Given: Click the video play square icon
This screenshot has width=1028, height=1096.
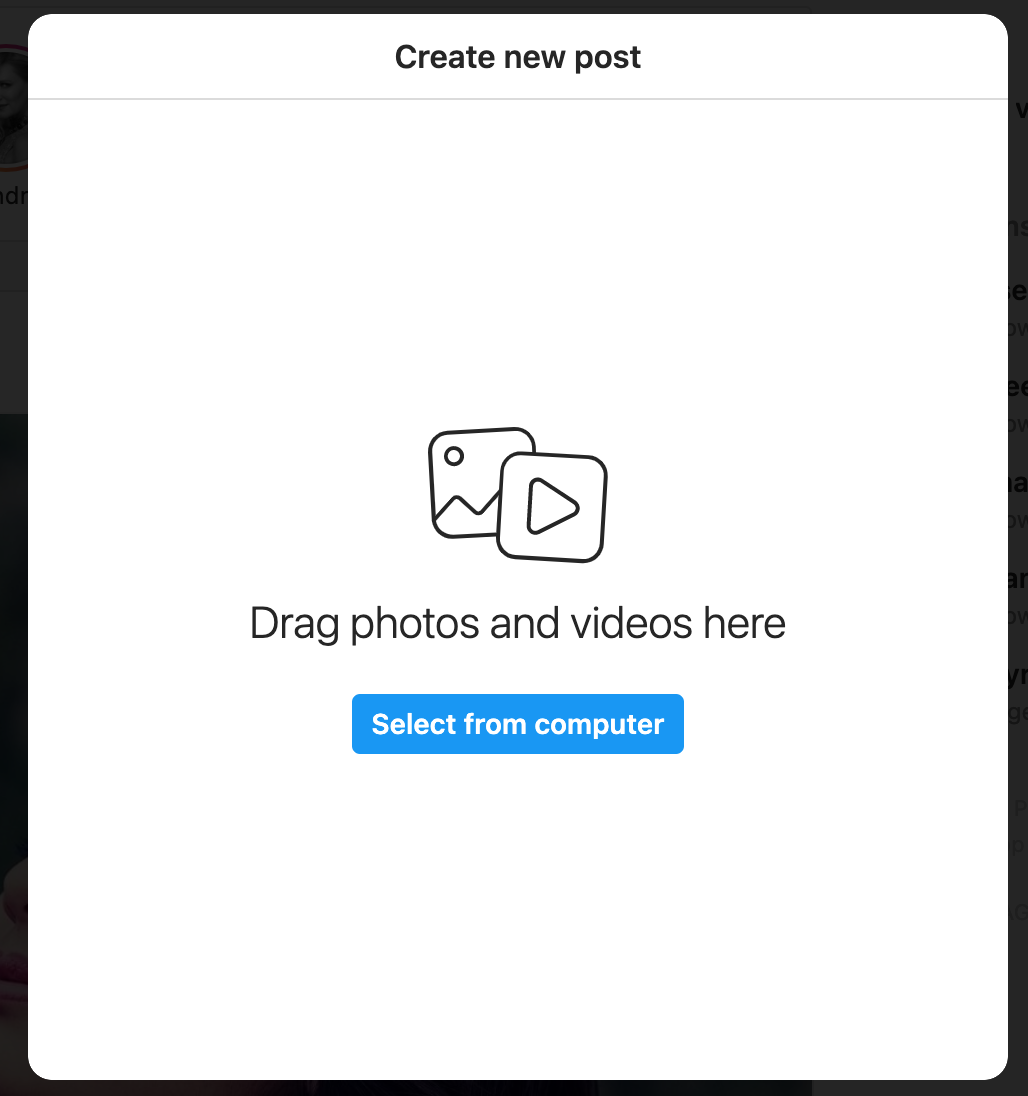Looking at the screenshot, I should click(x=552, y=507).
